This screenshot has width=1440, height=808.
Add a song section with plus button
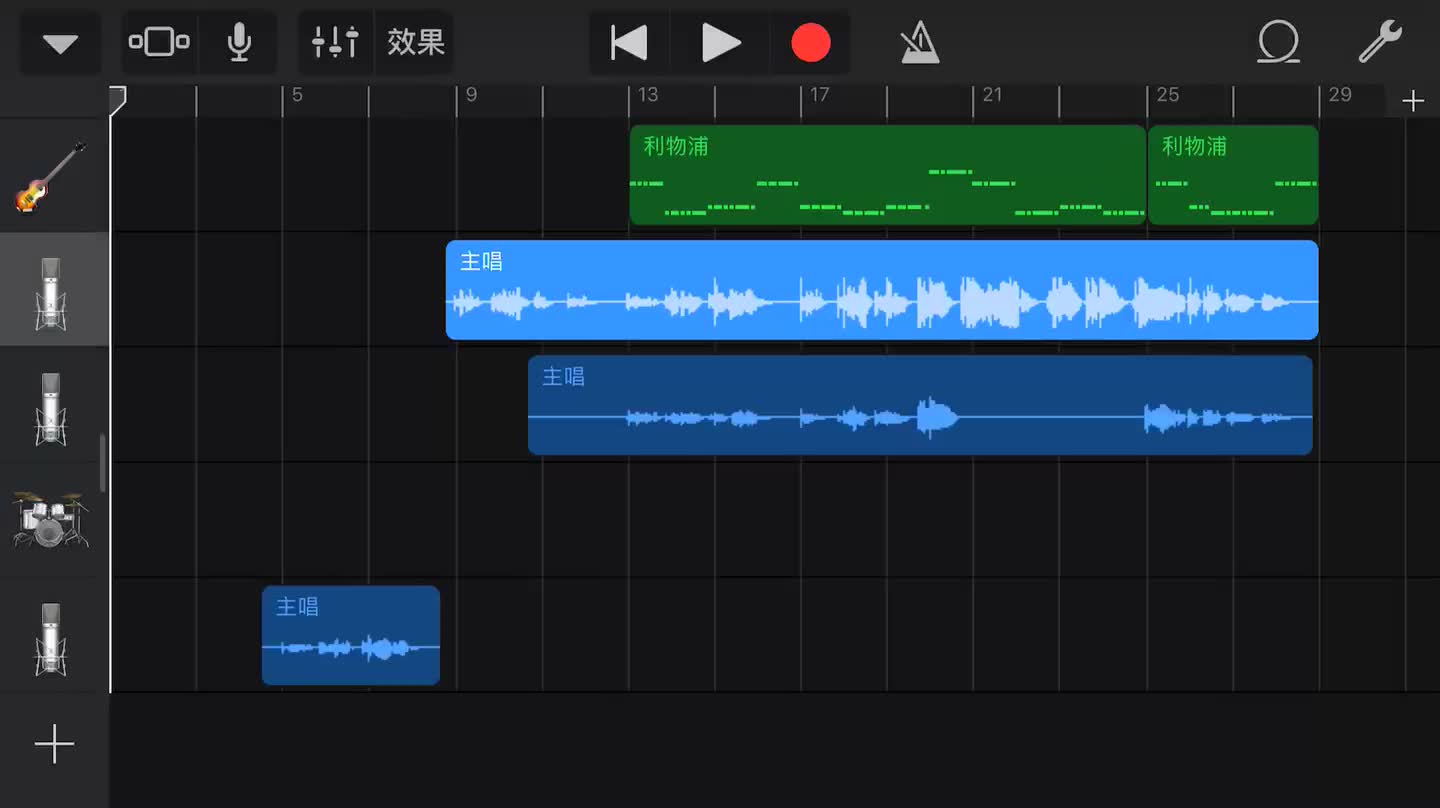(x=1412, y=100)
